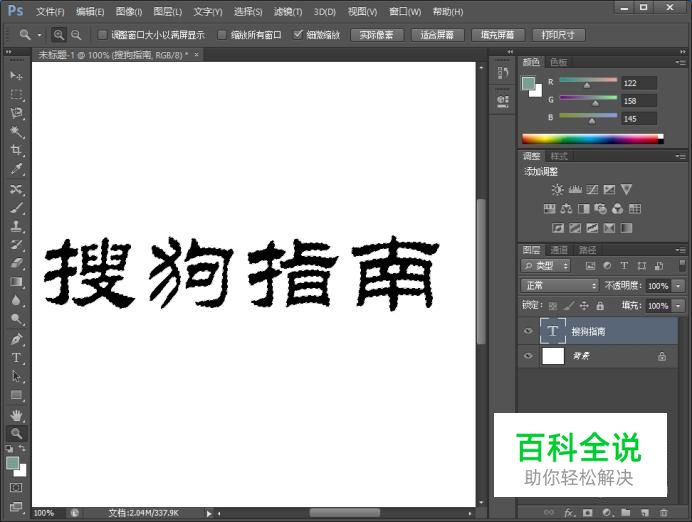
Task: Select the Blur tool
Action: pos(16,300)
